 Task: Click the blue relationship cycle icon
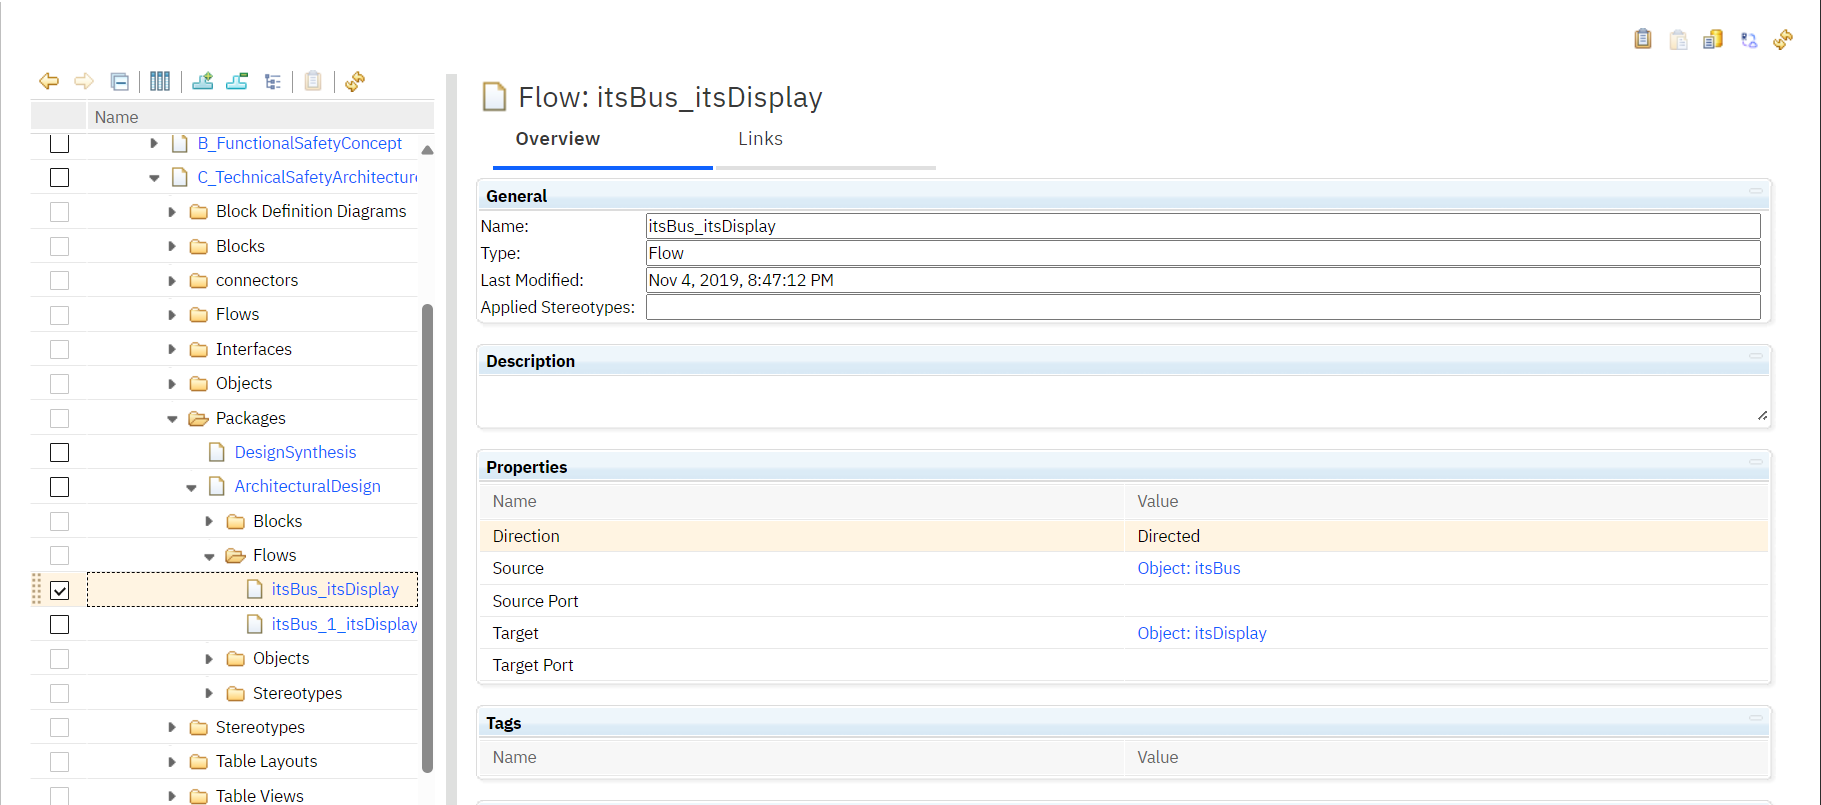coord(1749,40)
